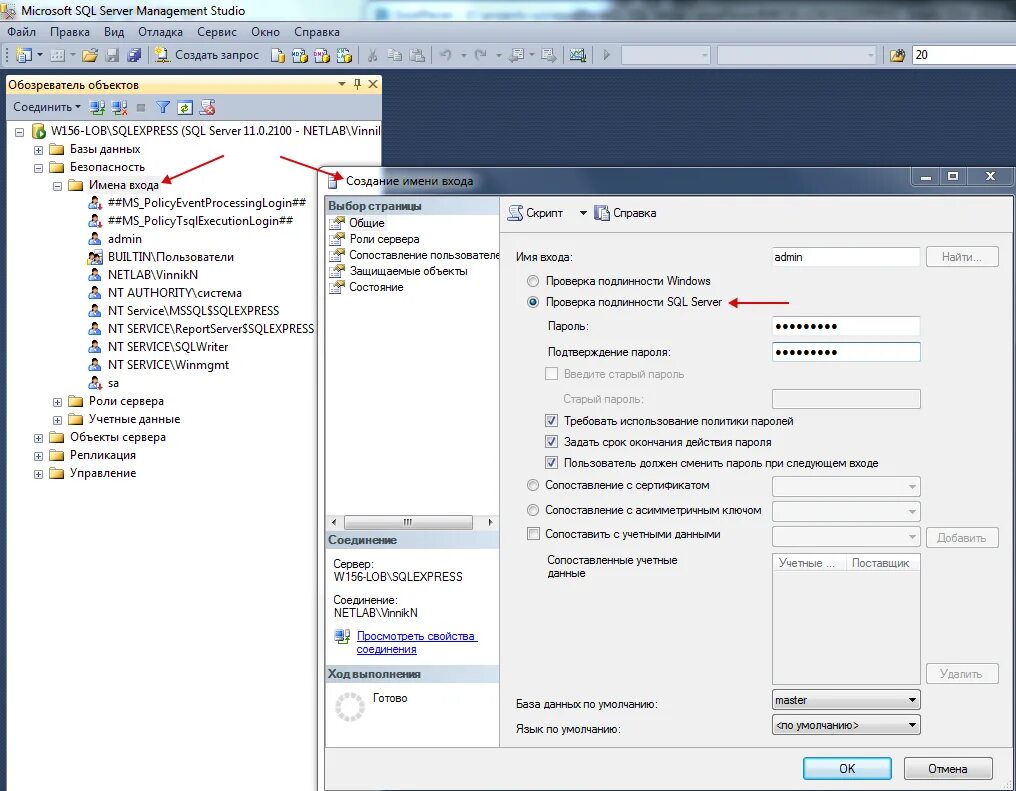Click the Filter funnel icon

point(163,108)
